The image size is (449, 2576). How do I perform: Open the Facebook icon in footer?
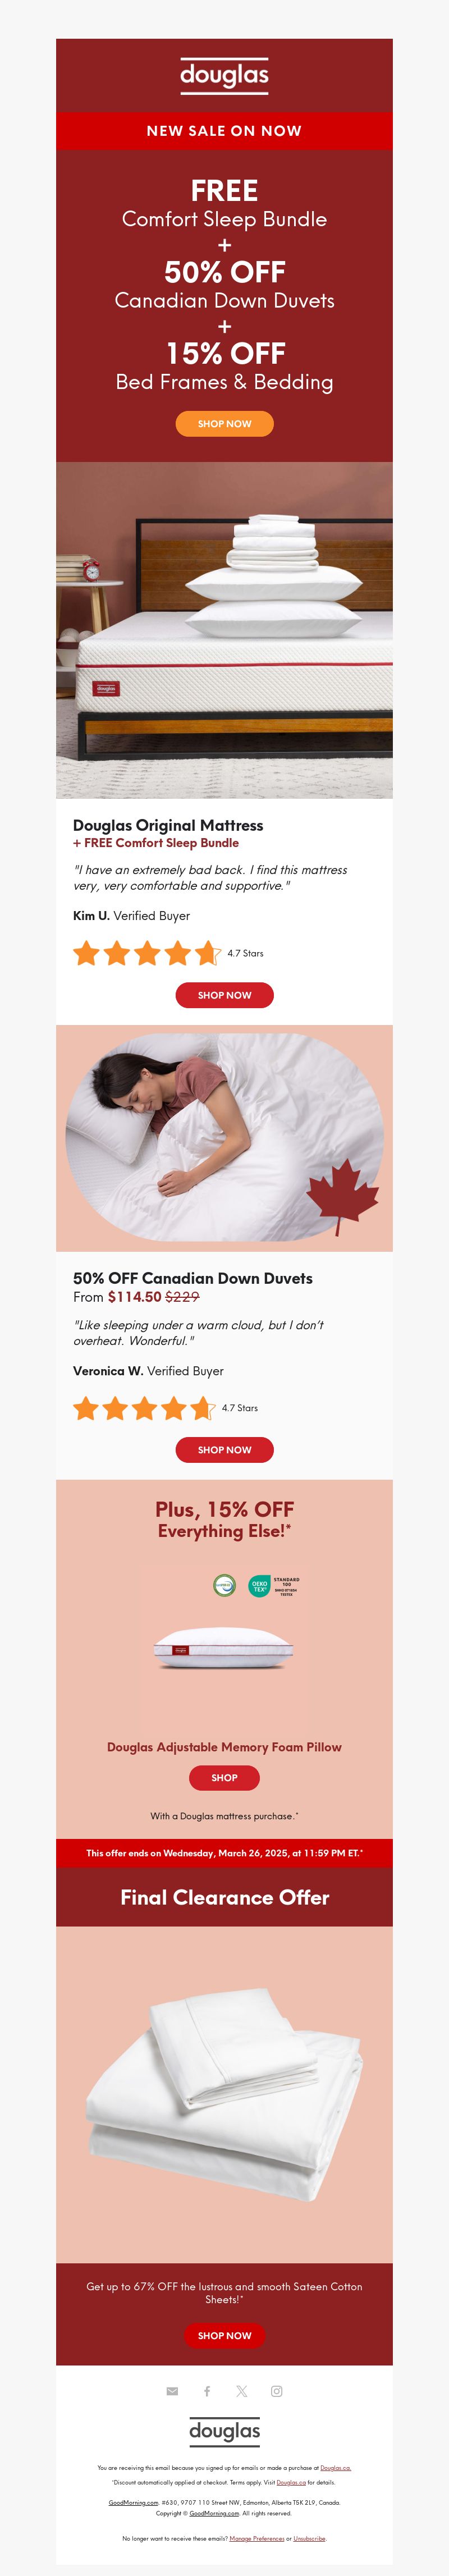coord(207,2392)
